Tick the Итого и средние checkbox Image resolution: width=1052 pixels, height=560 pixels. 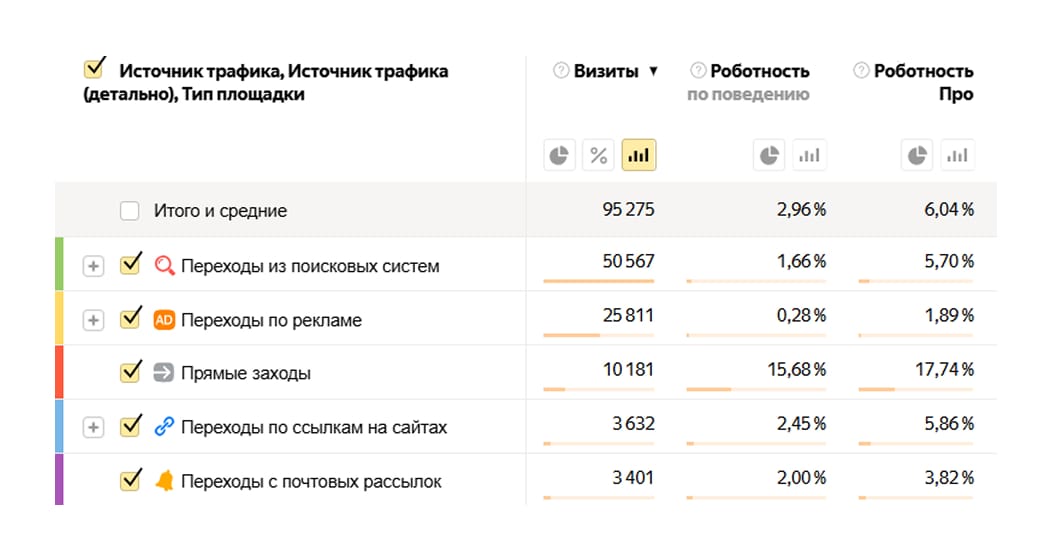tap(129, 211)
